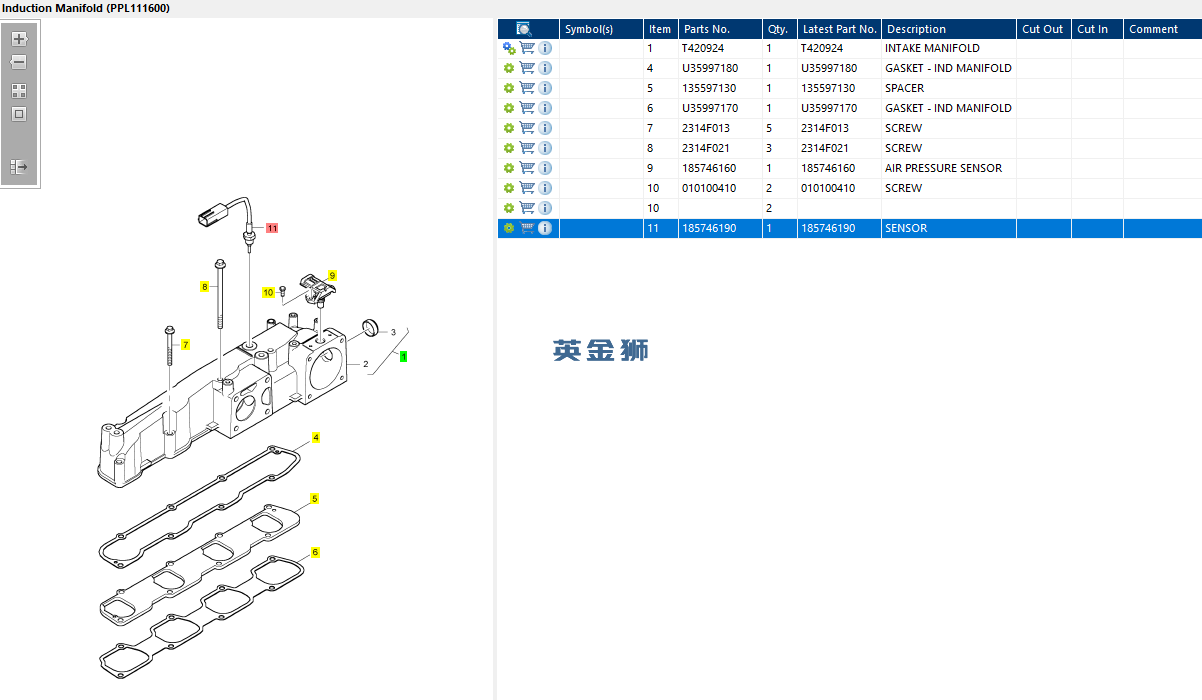
Task: Click latest part number U35997170
Action: click(x=829, y=108)
